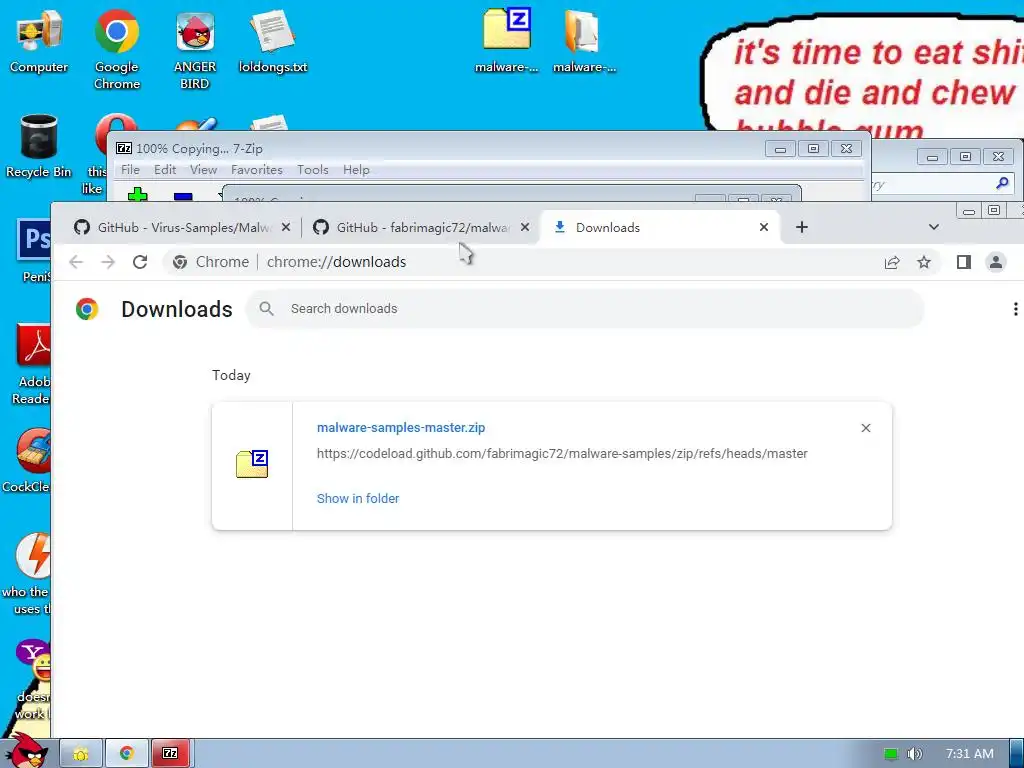
Task: Open the ANGER BIRD desktop icon
Action: 195,48
